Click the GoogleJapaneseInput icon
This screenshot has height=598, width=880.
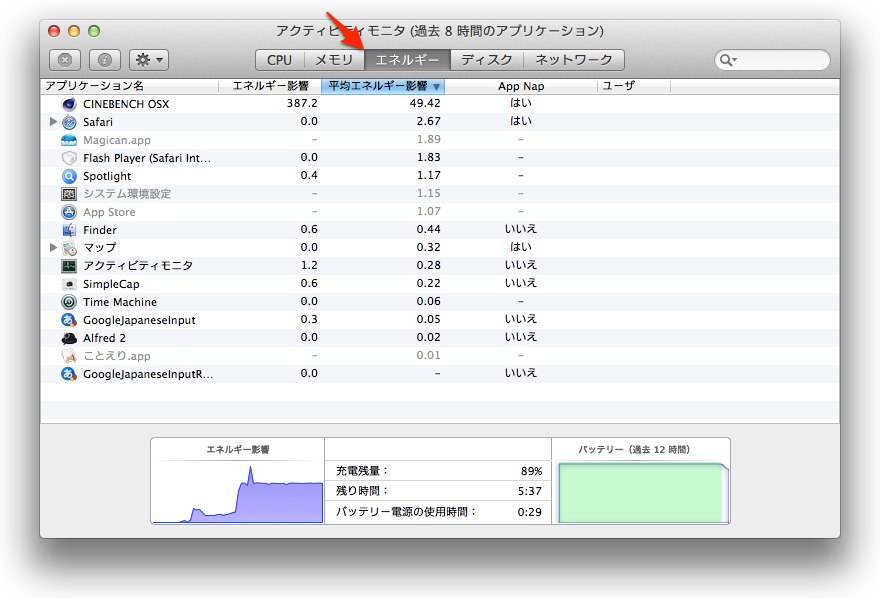pyautogui.click(x=69, y=320)
